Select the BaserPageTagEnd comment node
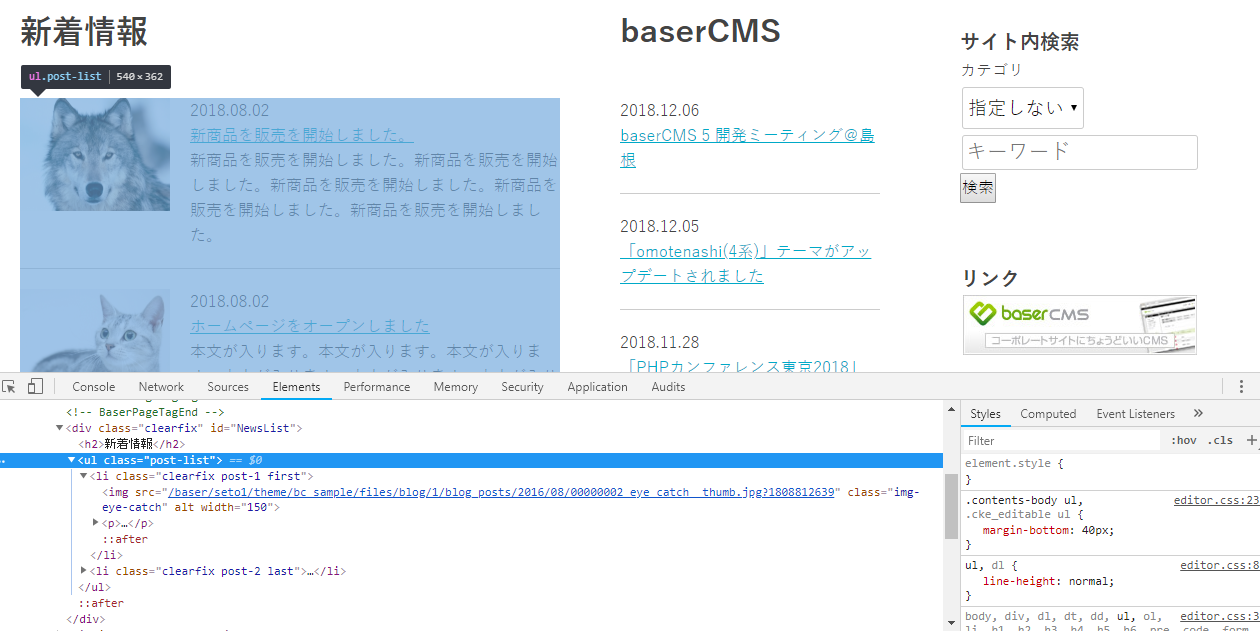 click(x=145, y=412)
